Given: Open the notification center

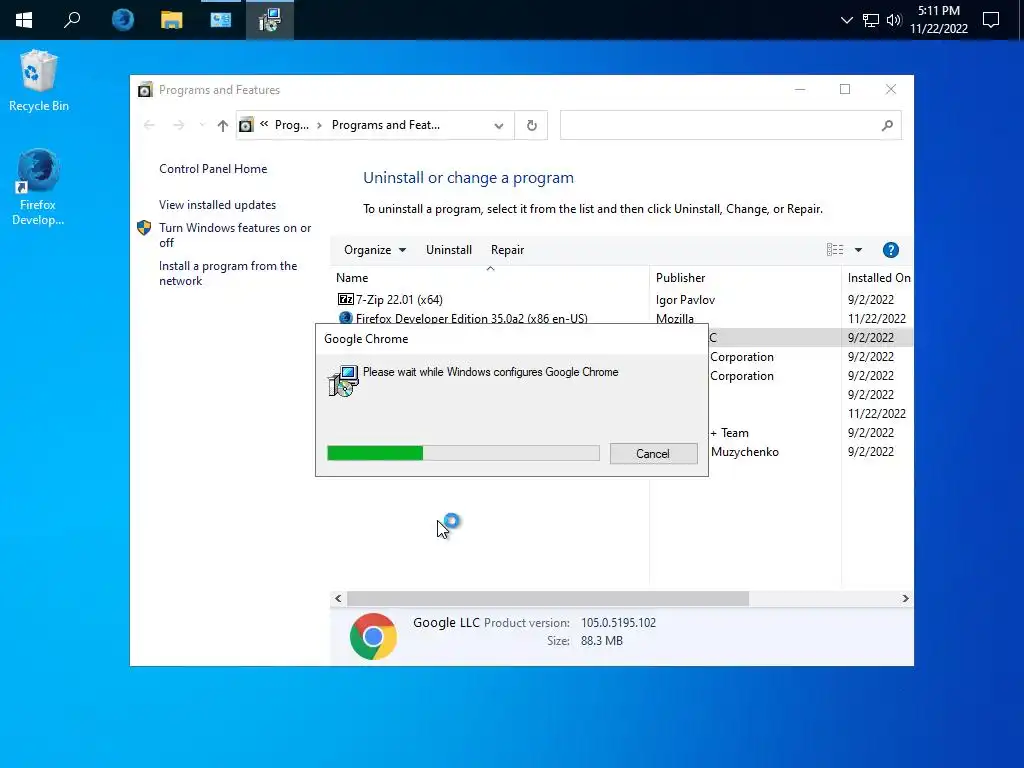Looking at the screenshot, I should [991, 20].
